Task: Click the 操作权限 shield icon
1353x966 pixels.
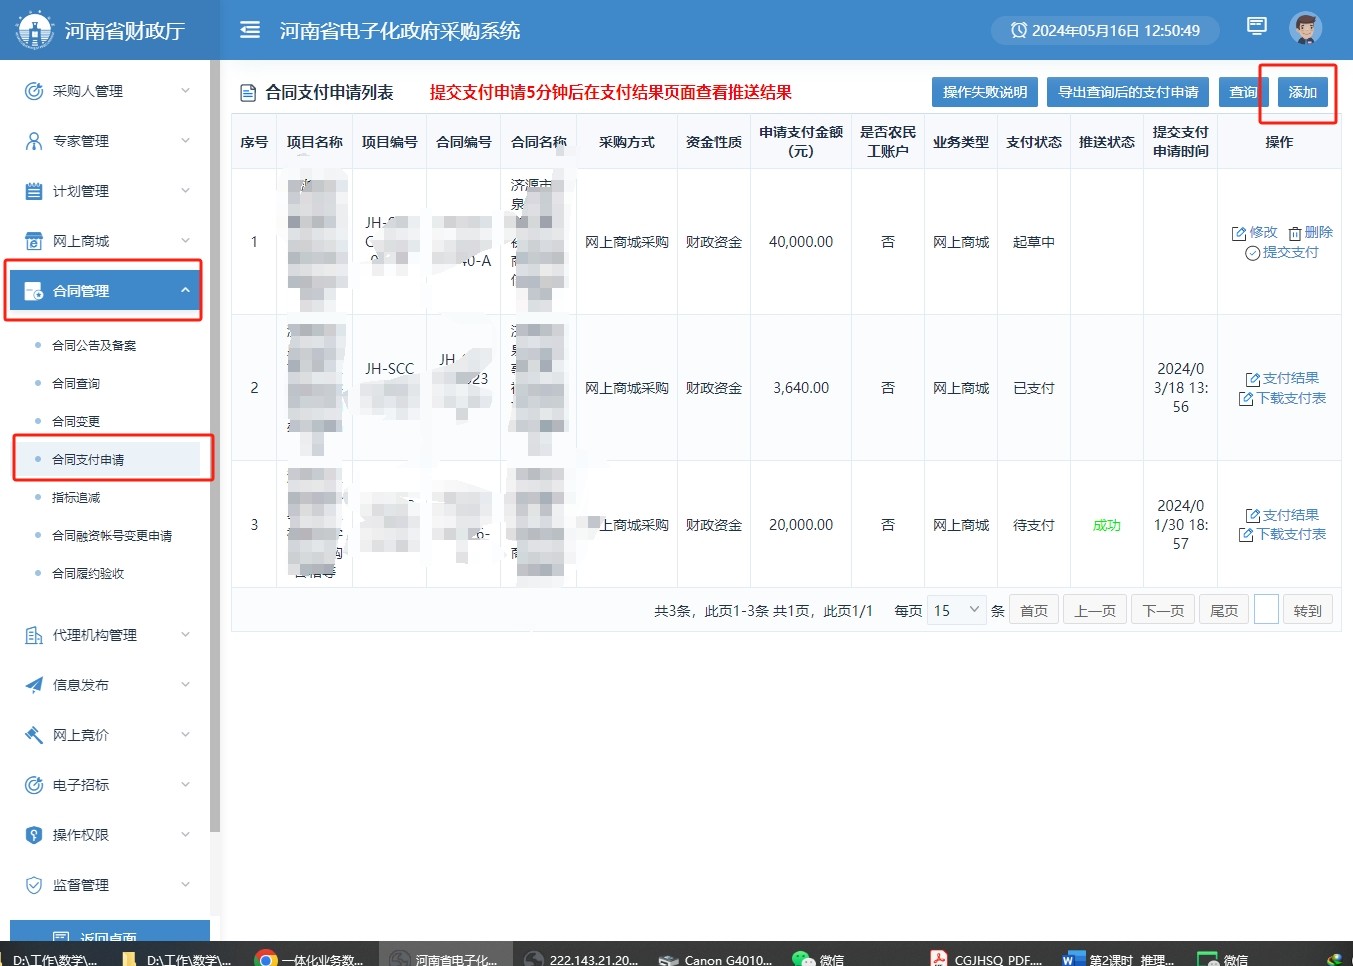Action: [34, 835]
